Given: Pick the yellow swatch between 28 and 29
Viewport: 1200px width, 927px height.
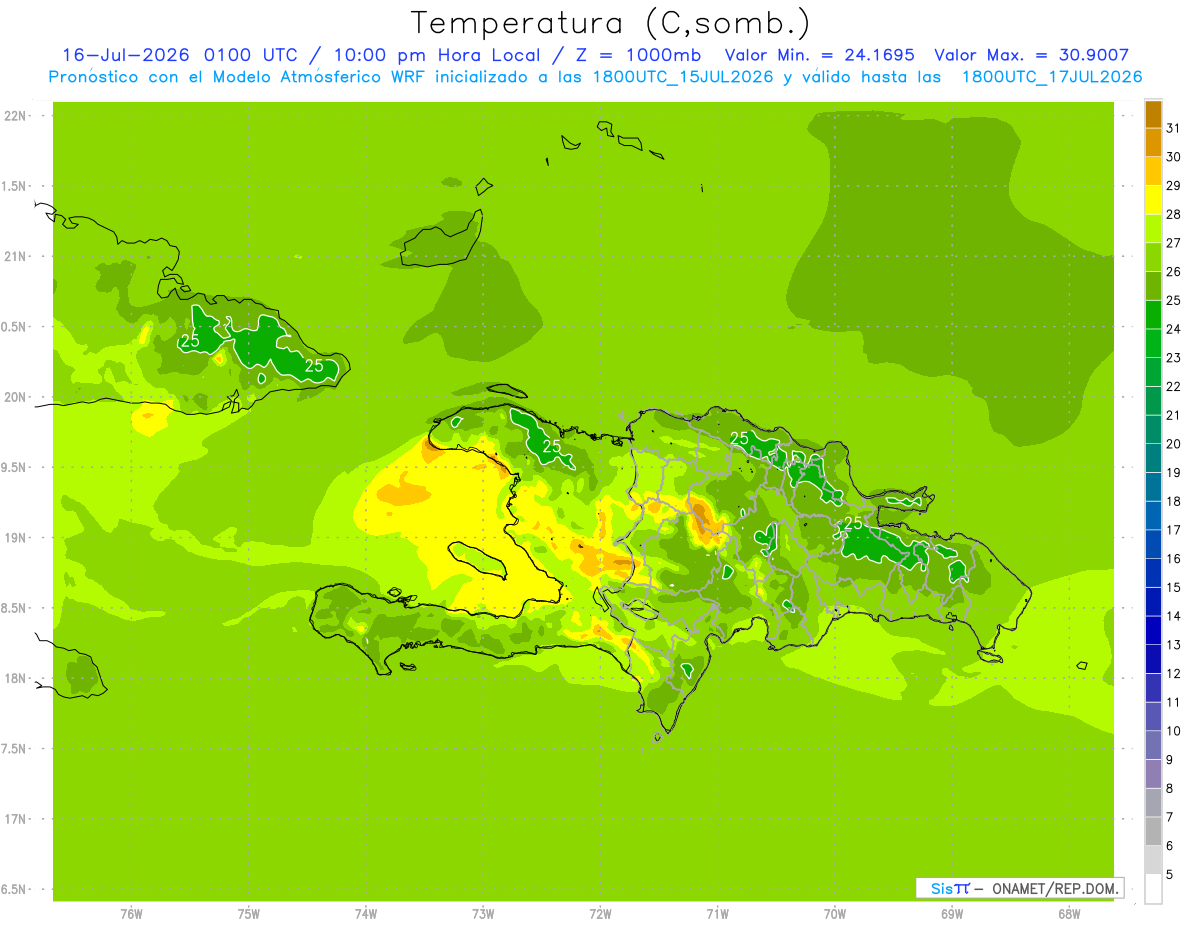Looking at the screenshot, I should coord(1153,200).
